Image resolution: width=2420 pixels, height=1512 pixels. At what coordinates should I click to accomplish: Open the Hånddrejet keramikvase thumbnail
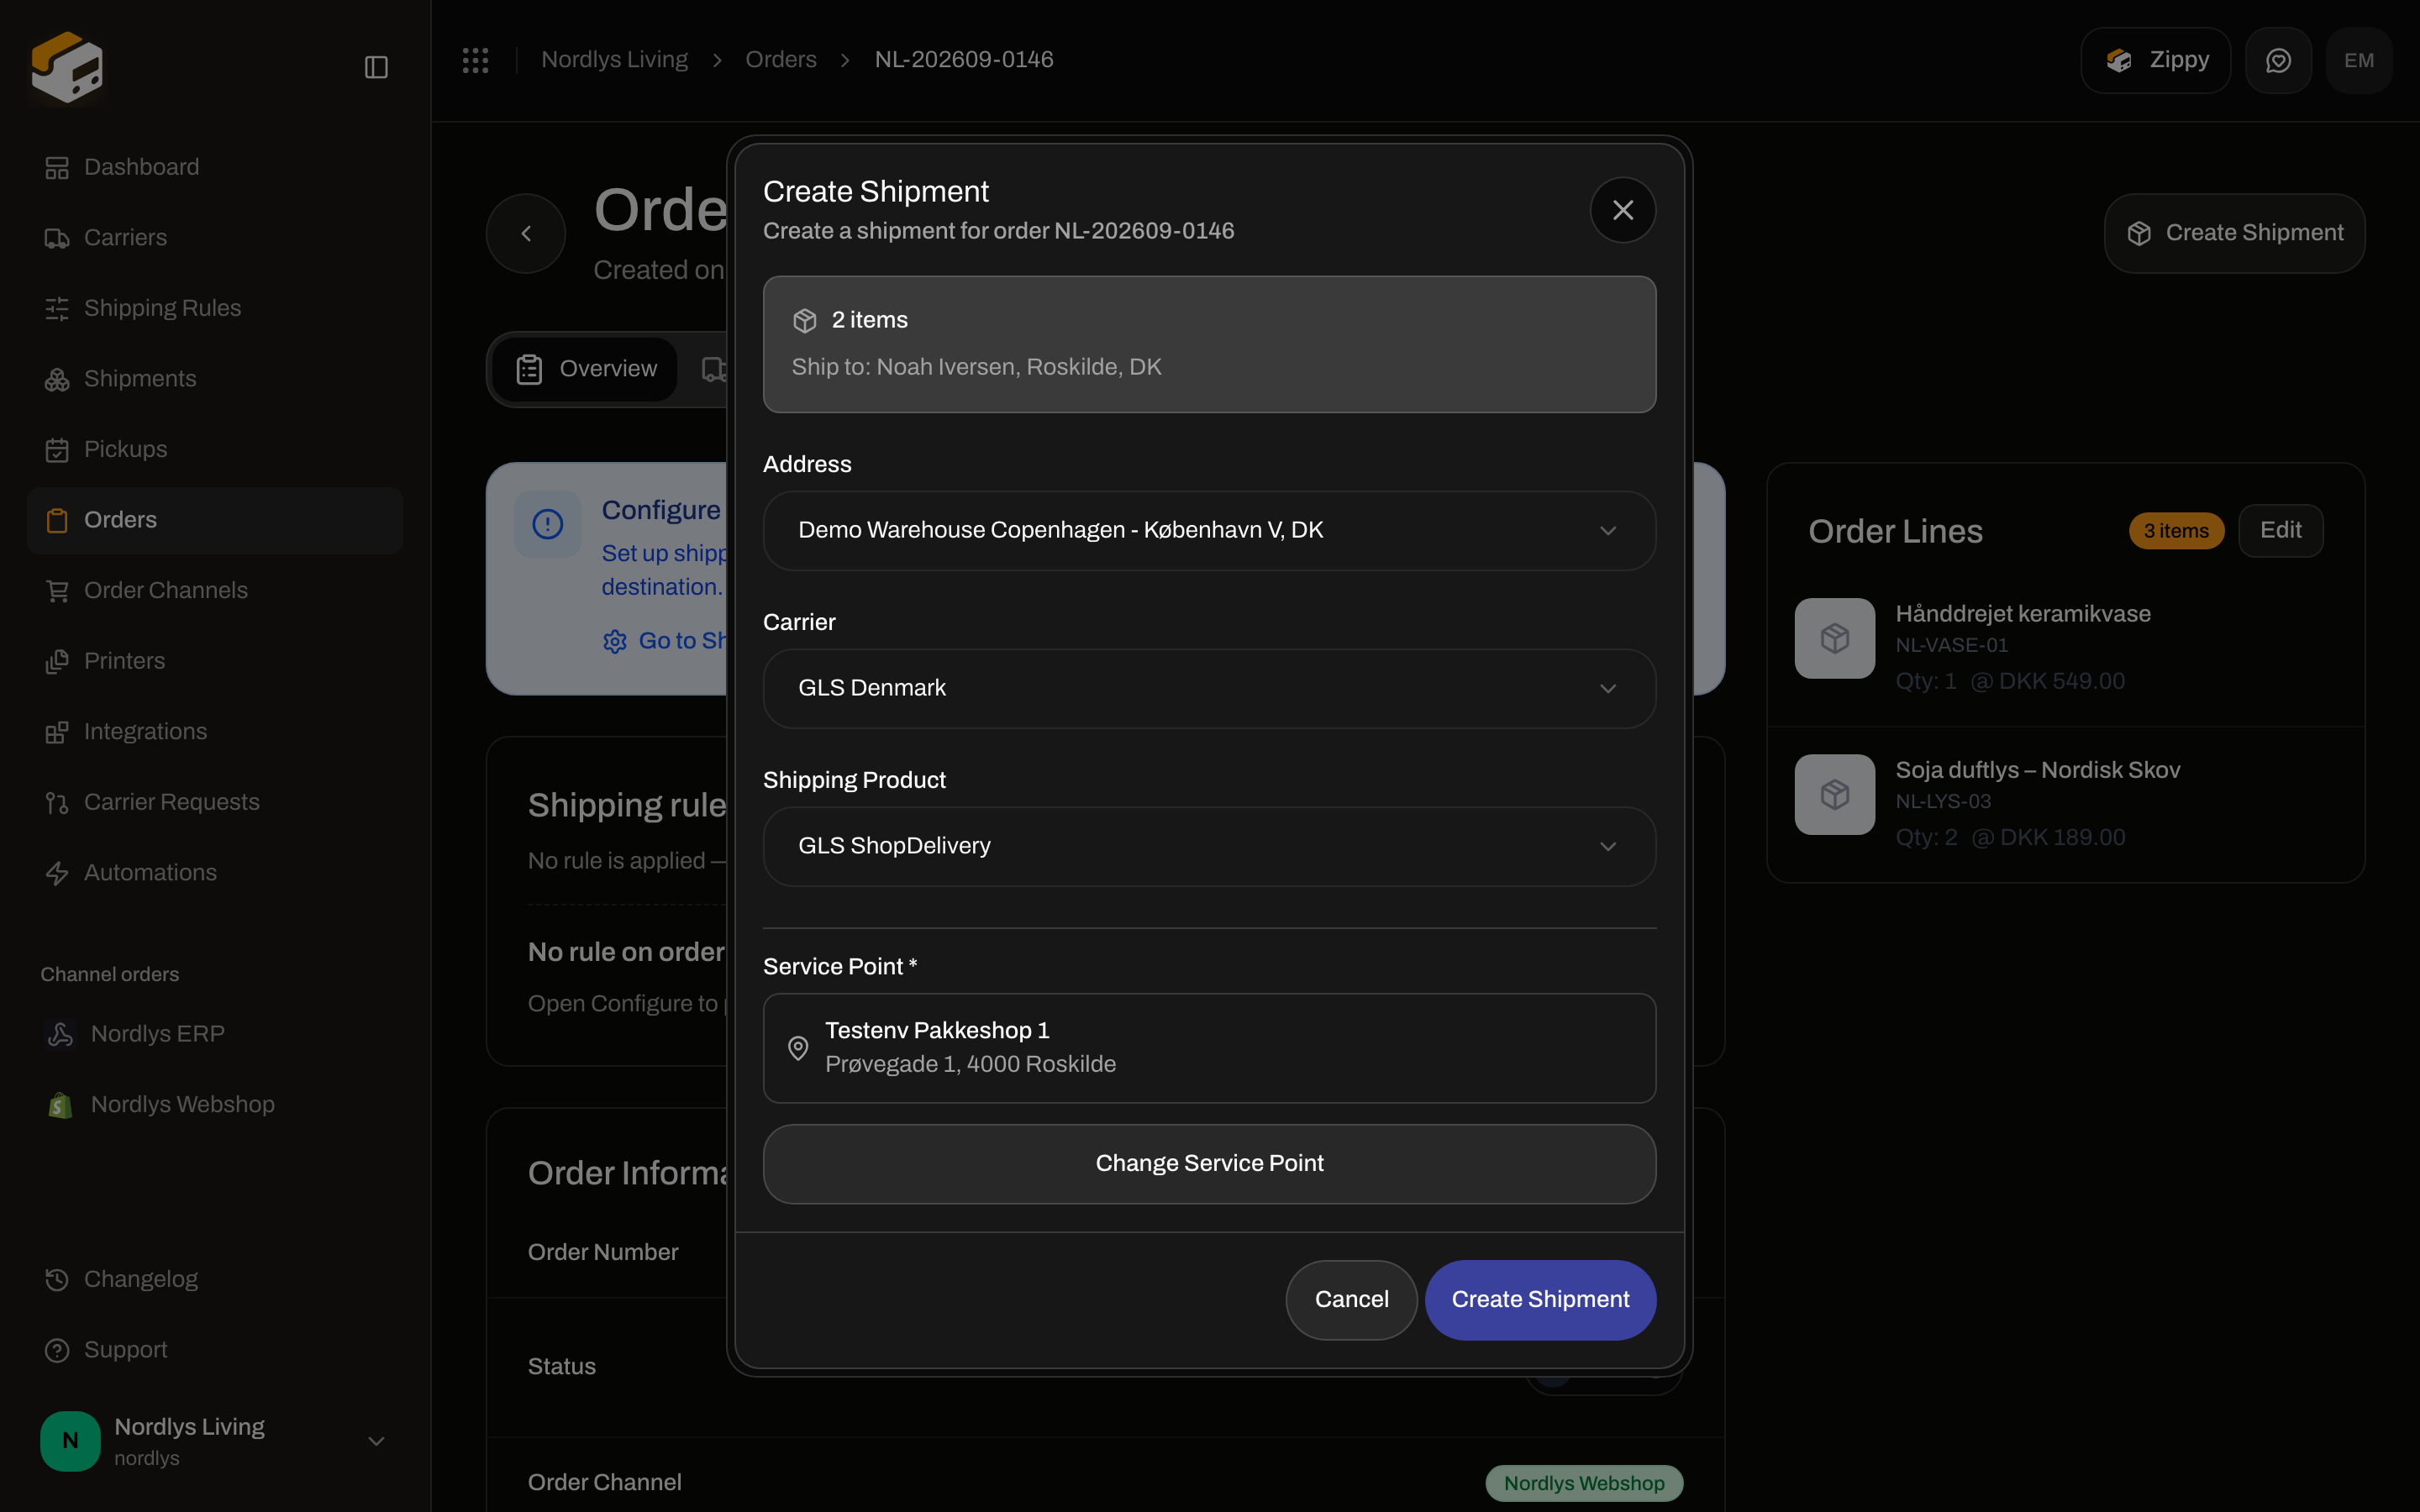click(x=1834, y=638)
